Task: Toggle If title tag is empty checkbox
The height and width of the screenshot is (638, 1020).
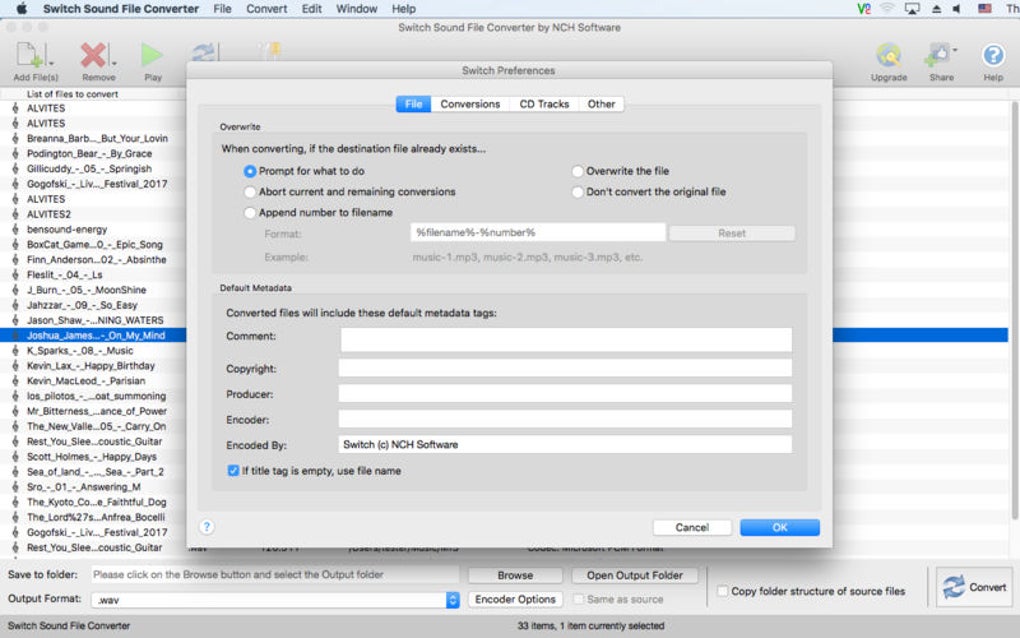Action: tap(233, 470)
